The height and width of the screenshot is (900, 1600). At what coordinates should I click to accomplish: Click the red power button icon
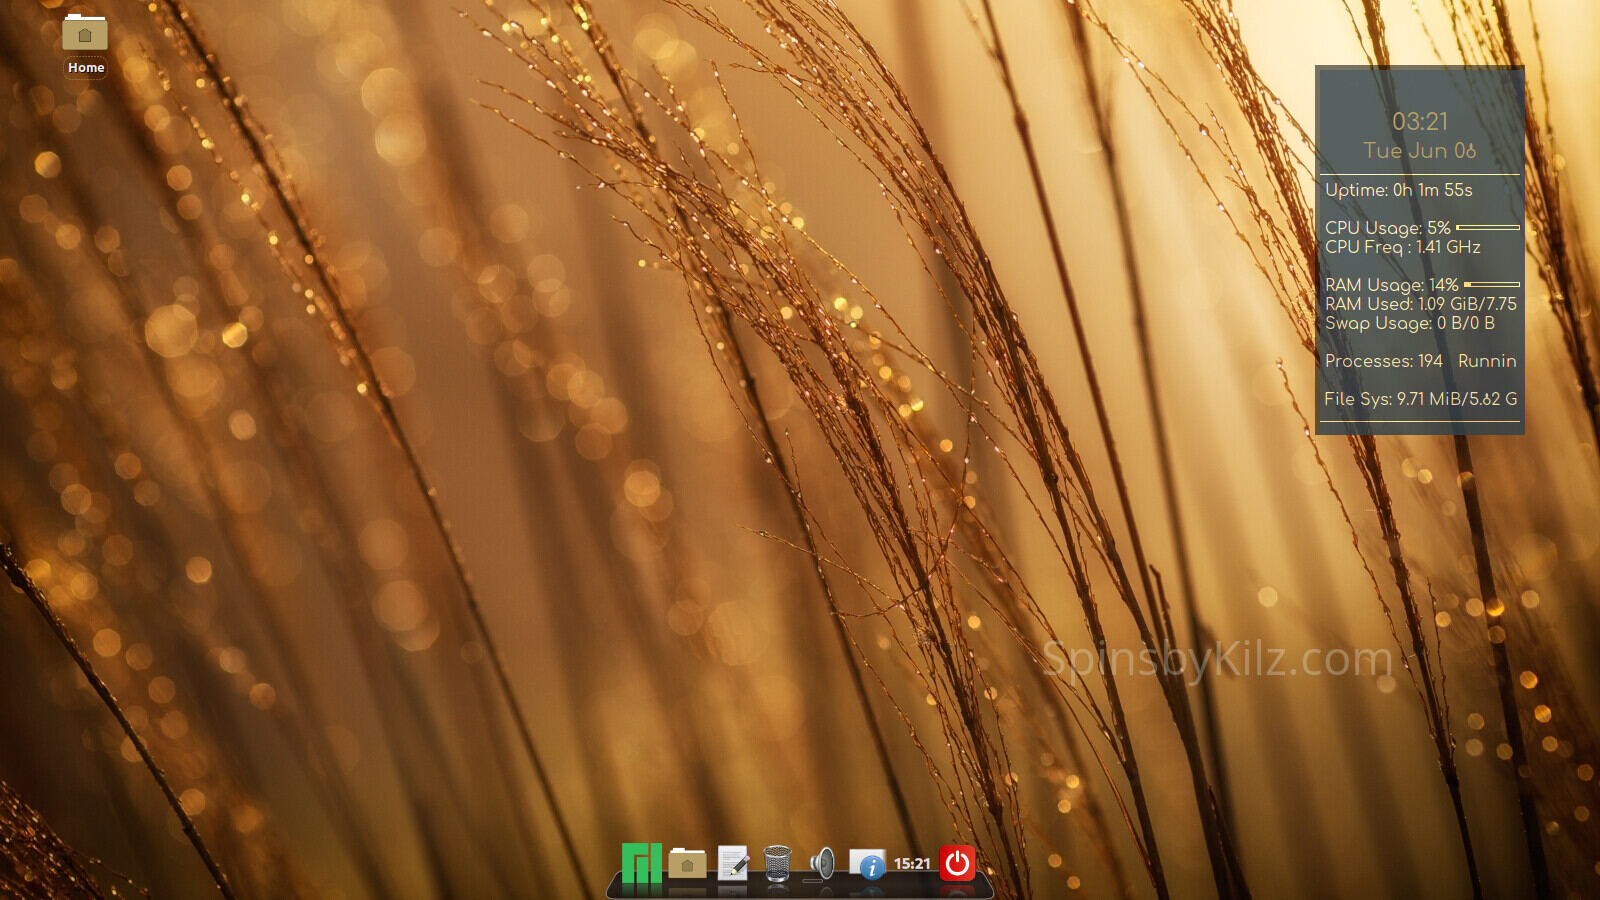[957, 863]
